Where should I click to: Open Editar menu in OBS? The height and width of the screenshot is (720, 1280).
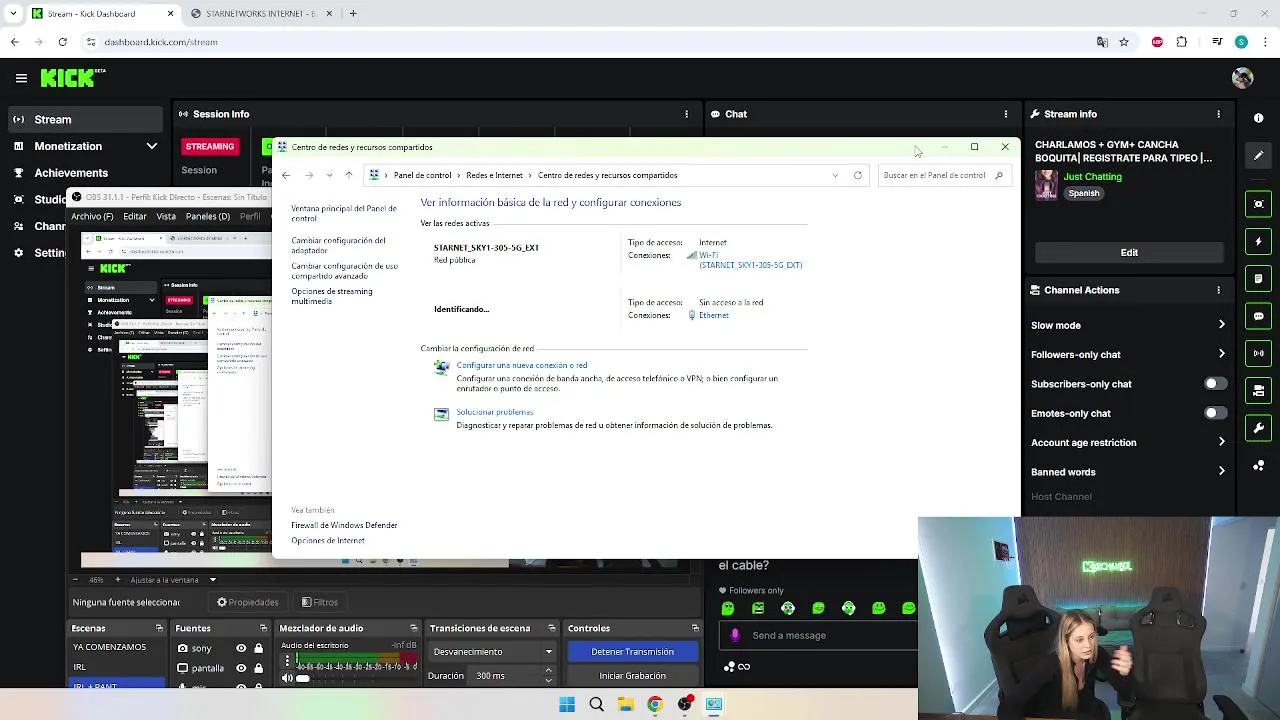(x=135, y=216)
